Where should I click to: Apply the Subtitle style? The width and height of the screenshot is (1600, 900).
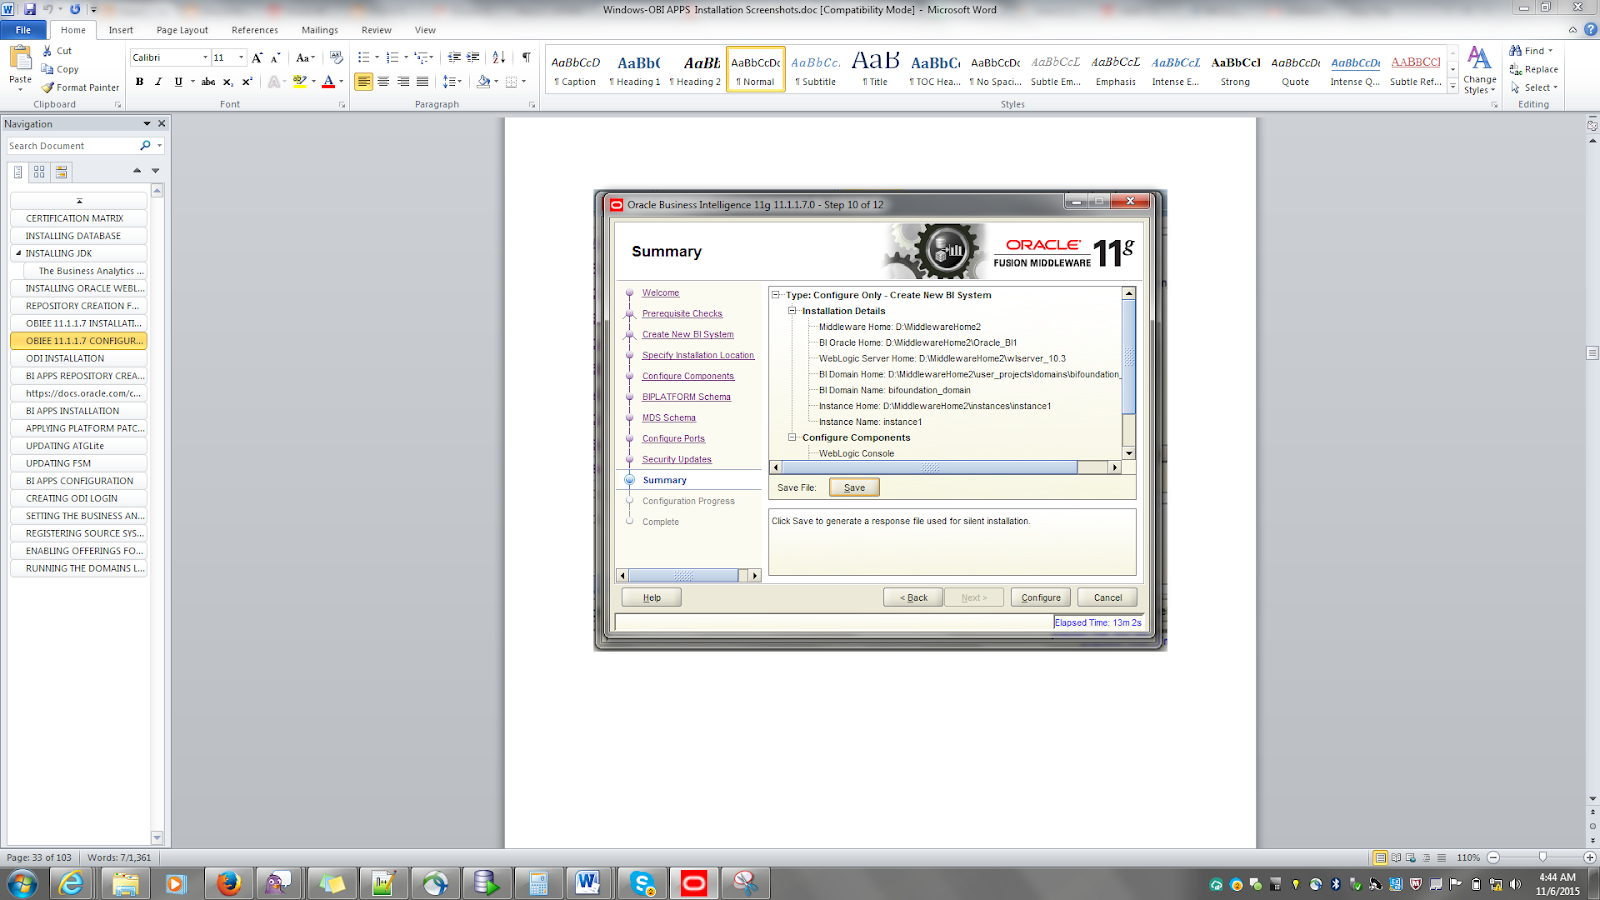[x=816, y=70]
